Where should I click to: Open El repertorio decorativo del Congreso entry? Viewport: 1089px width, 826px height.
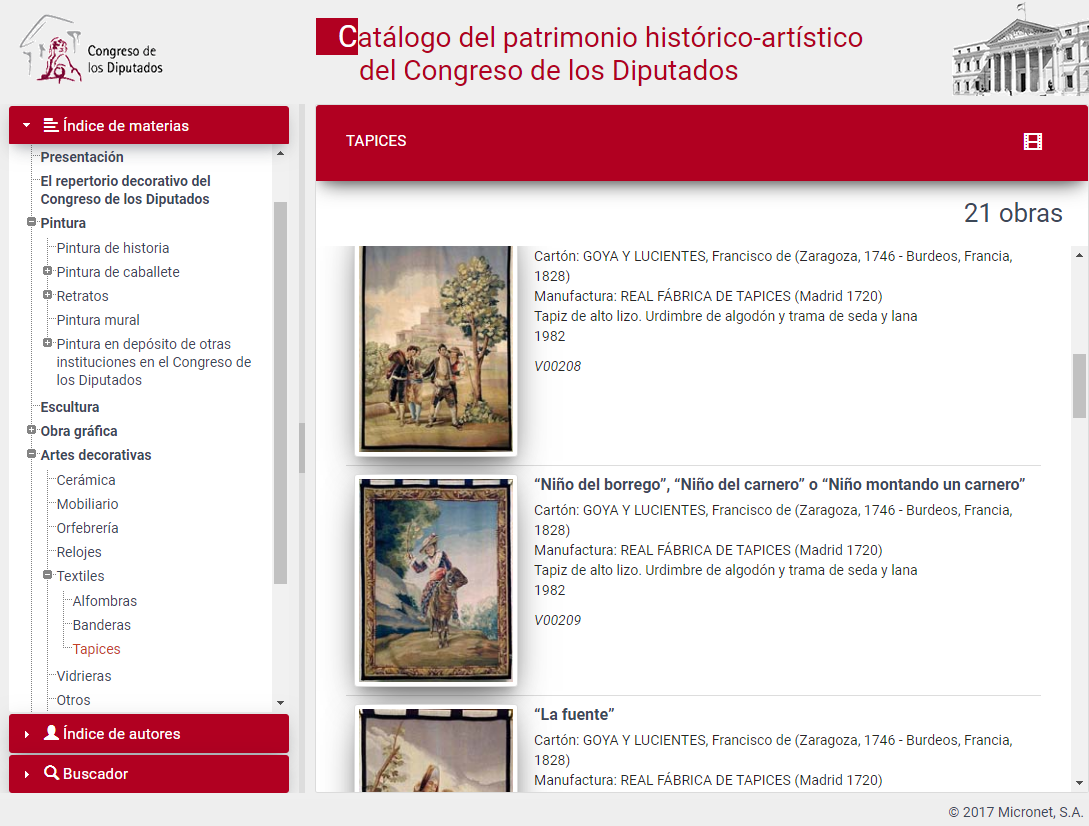click(126, 190)
